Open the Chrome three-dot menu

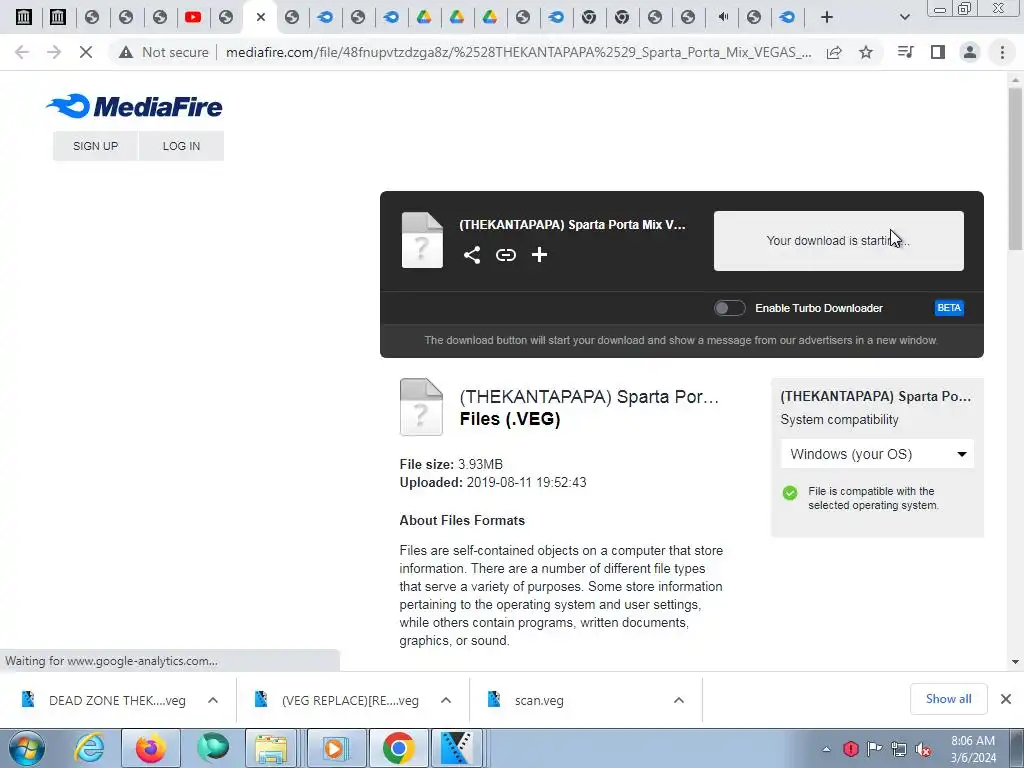(x=1002, y=52)
